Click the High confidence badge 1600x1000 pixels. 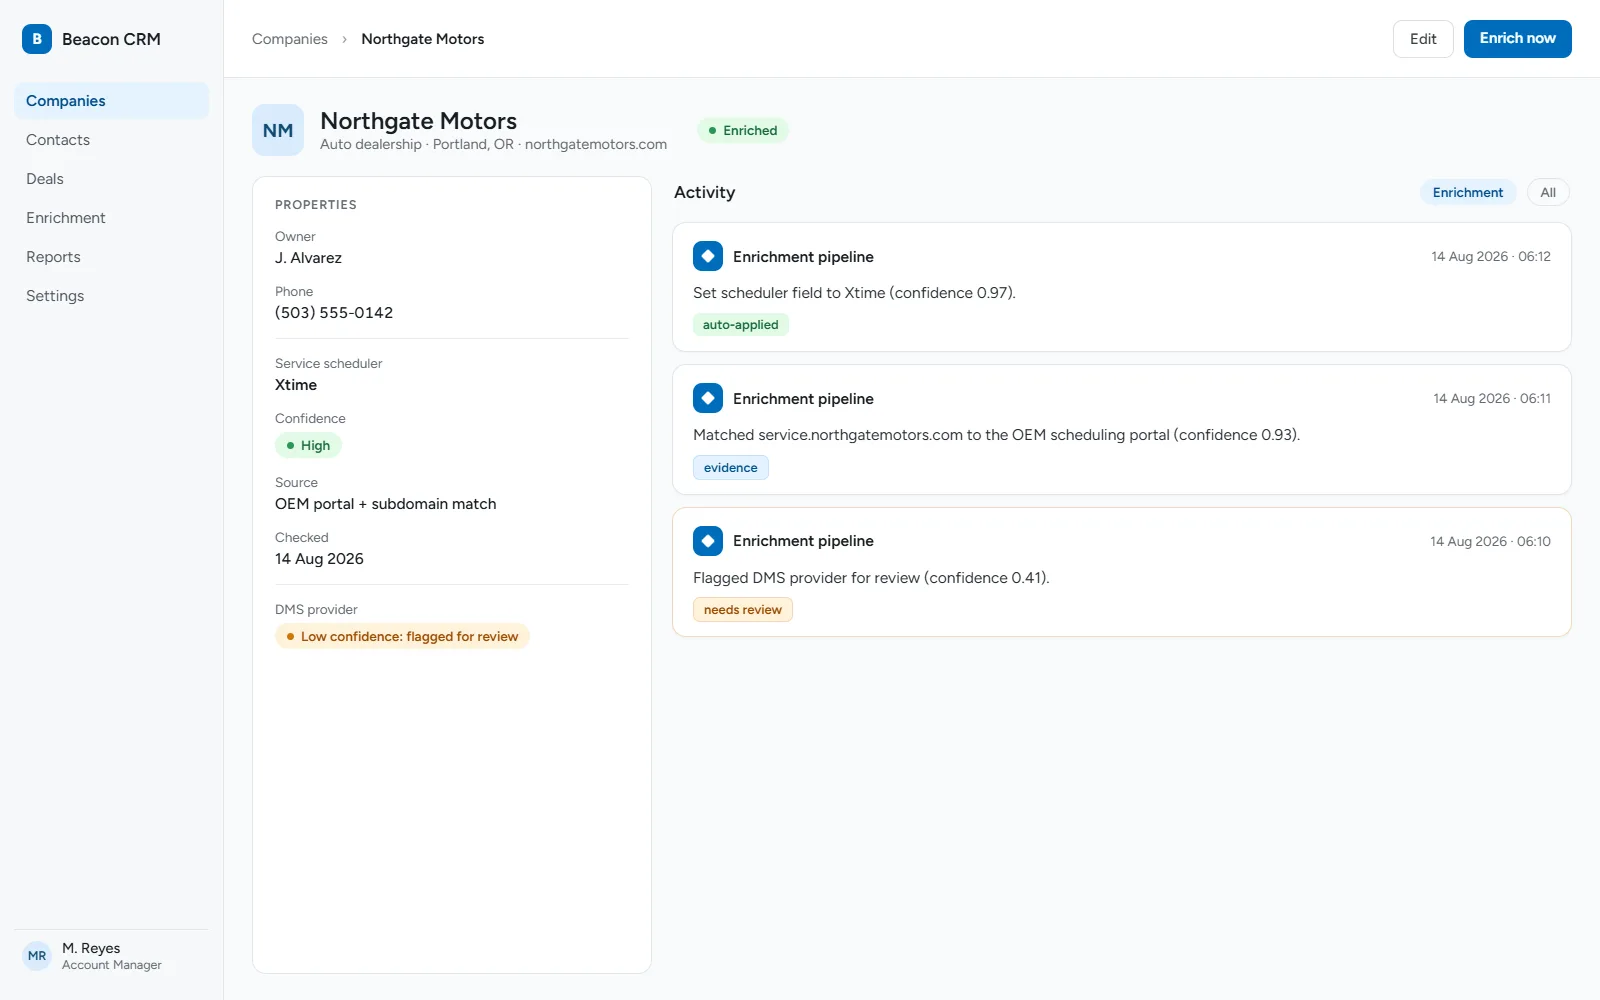pos(308,446)
